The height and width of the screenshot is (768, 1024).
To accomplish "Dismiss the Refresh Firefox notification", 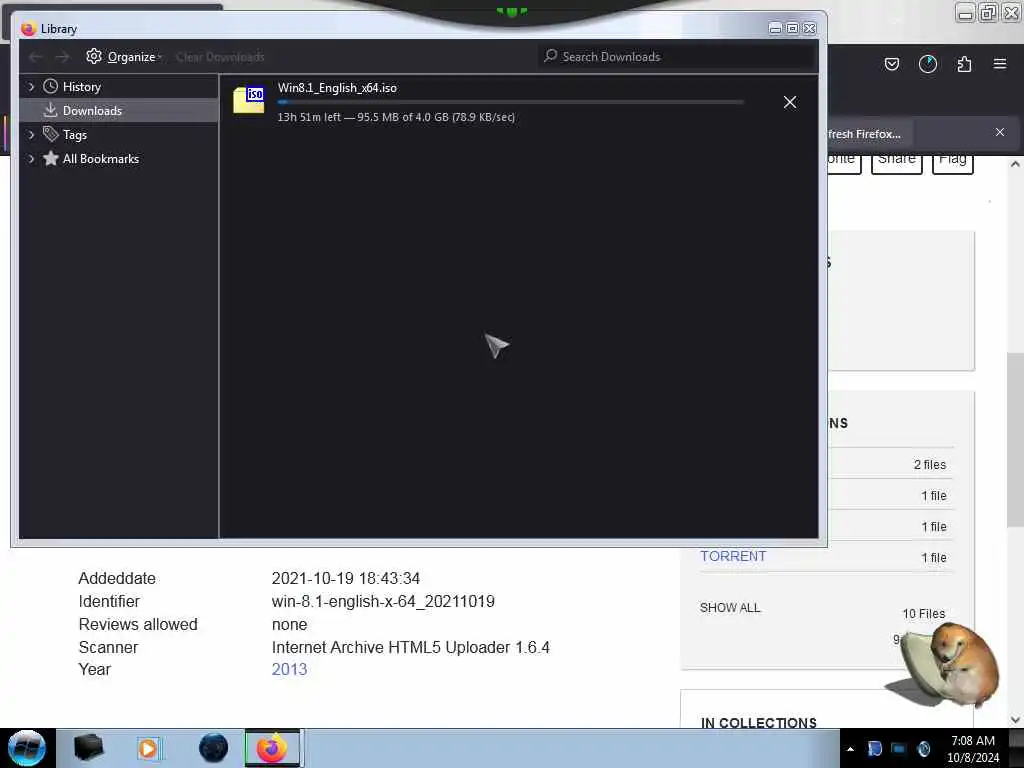I will (1000, 132).
